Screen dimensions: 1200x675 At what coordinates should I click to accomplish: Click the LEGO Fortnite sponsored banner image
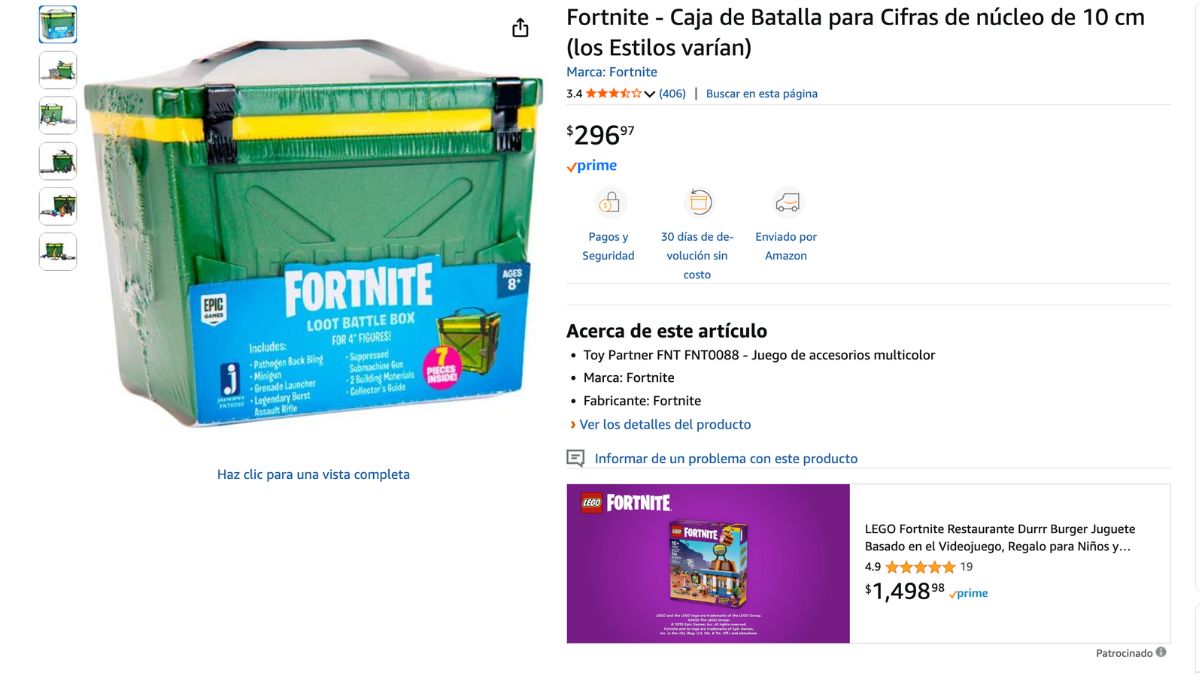coord(708,564)
